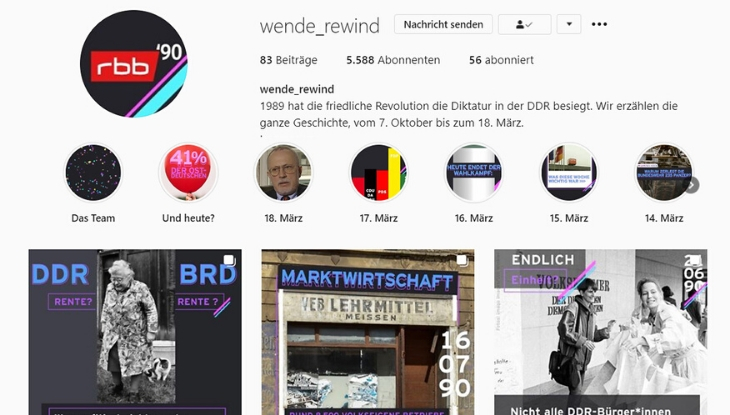Show next story highlights with arrow
Screen dimensions: 730x415
[692, 185]
